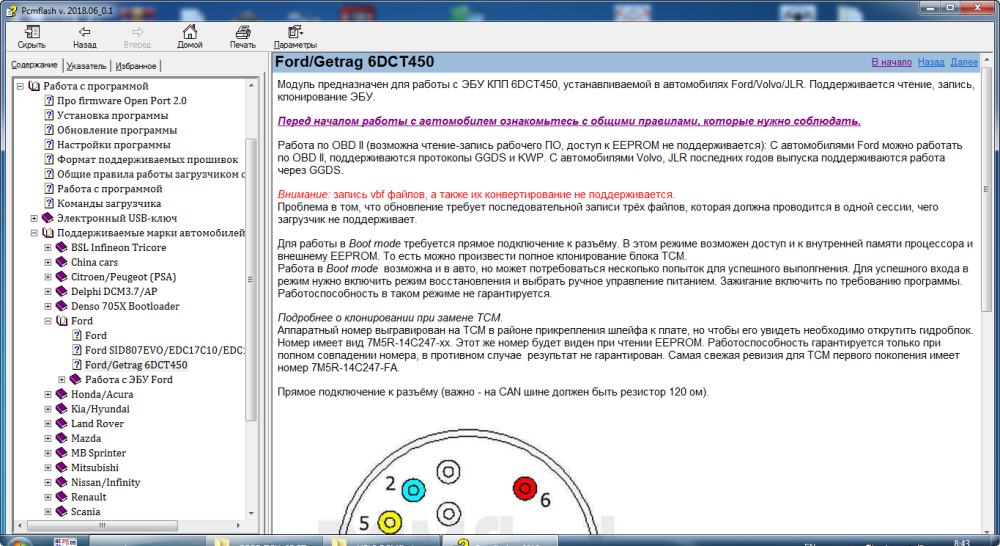Click the Pcmflash taskbar button
The height and width of the screenshot is (546, 1000).
point(499,542)
